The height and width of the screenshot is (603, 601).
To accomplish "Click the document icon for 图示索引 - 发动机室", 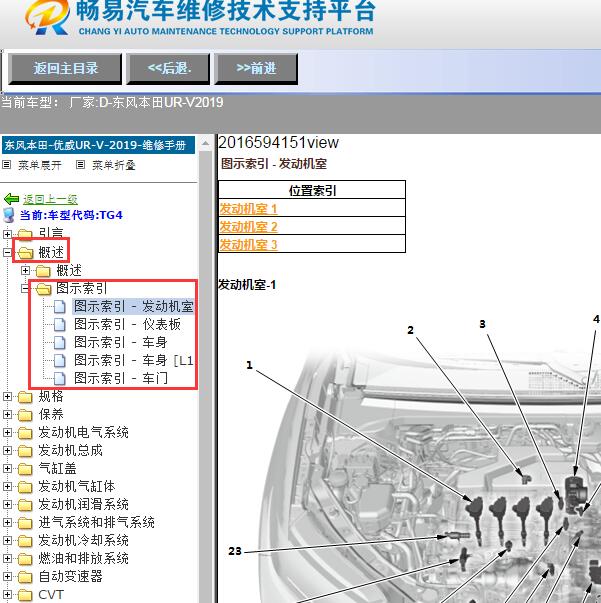I will coord(60,306).
